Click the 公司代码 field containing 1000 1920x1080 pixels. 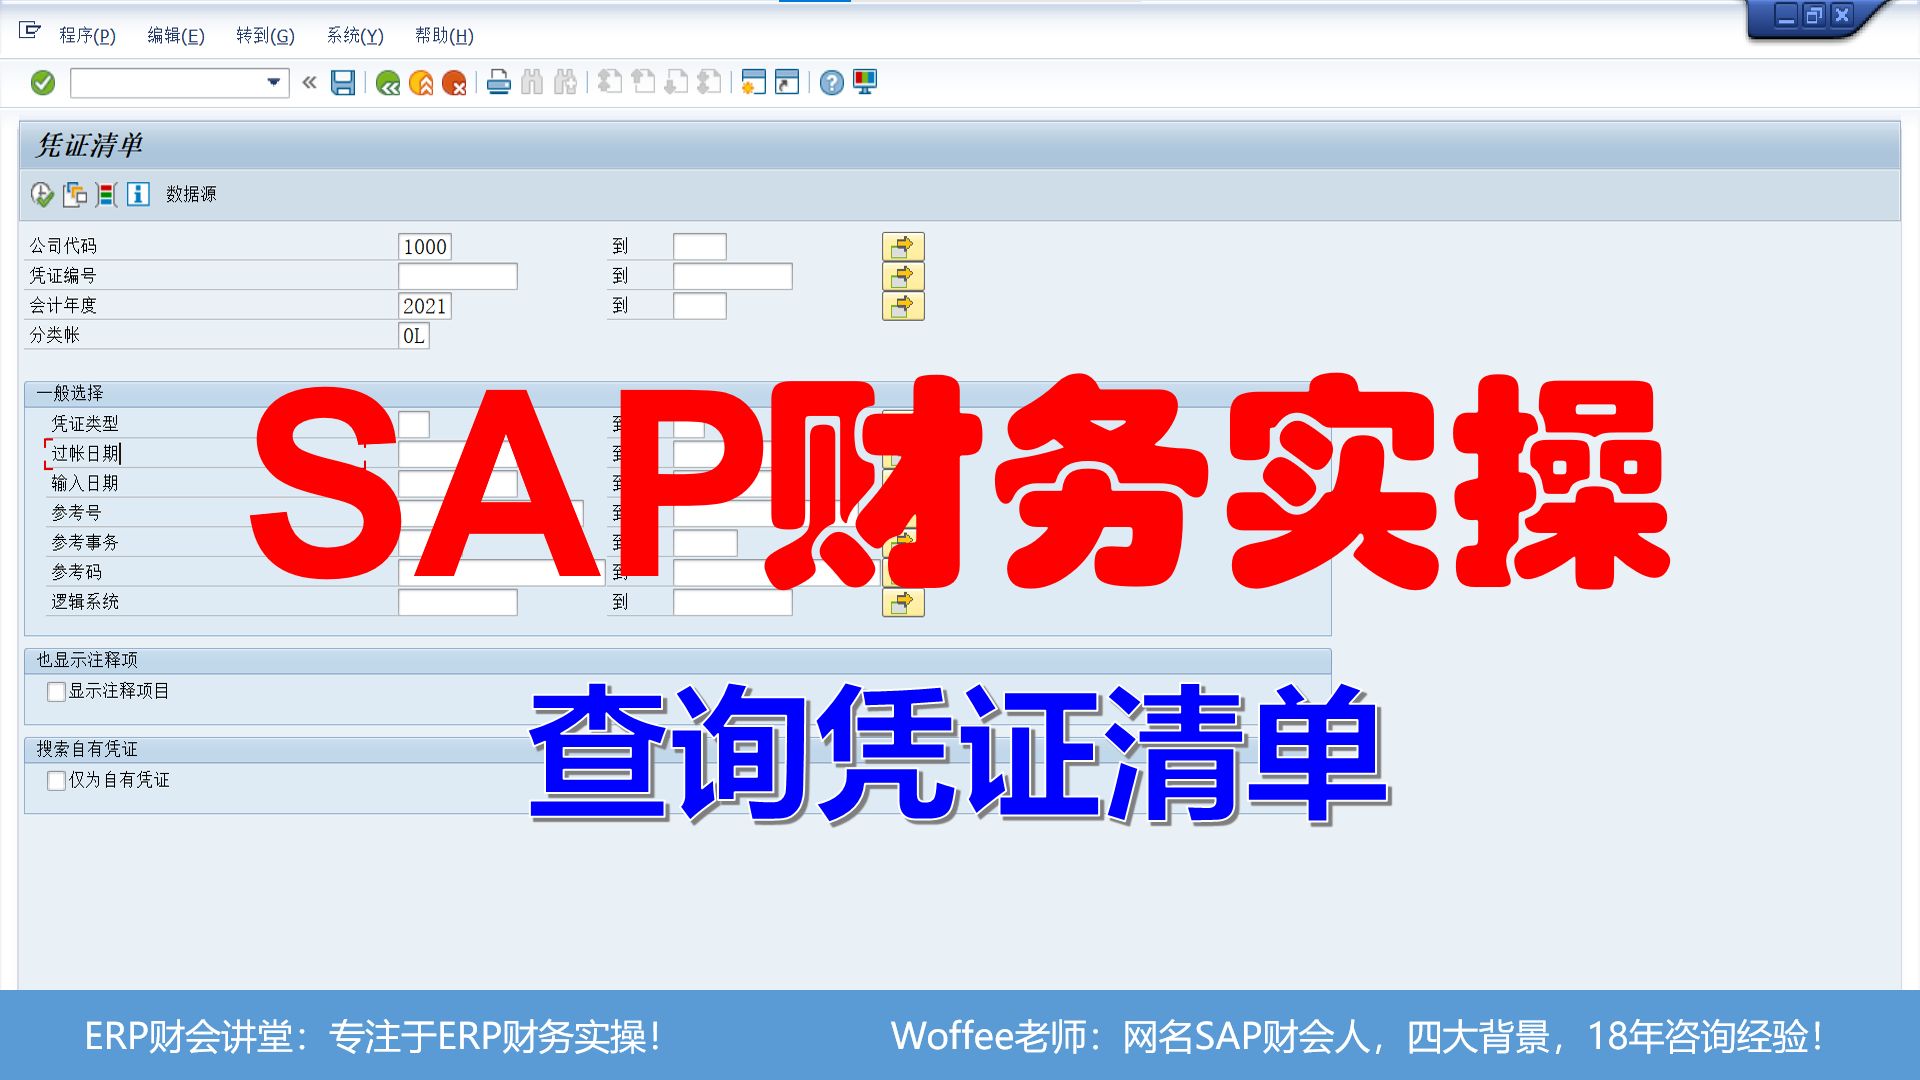pyautogui.click(x=425, y=247)
